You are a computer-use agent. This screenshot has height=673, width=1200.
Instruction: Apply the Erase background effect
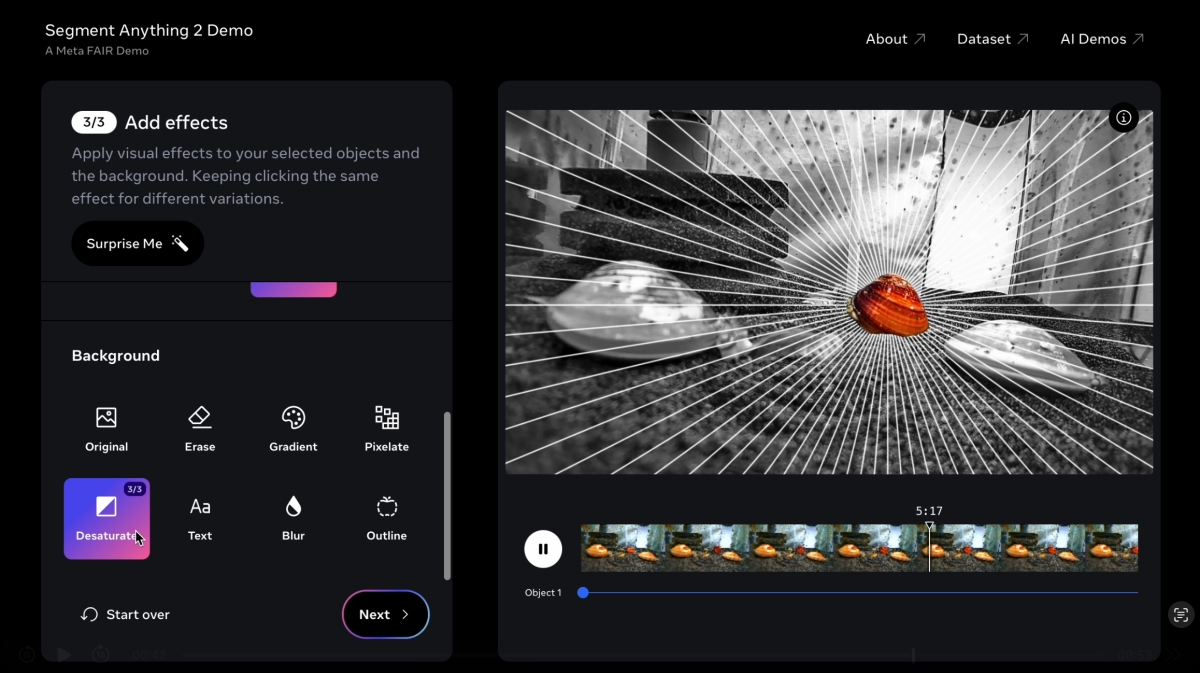[200, 429]
